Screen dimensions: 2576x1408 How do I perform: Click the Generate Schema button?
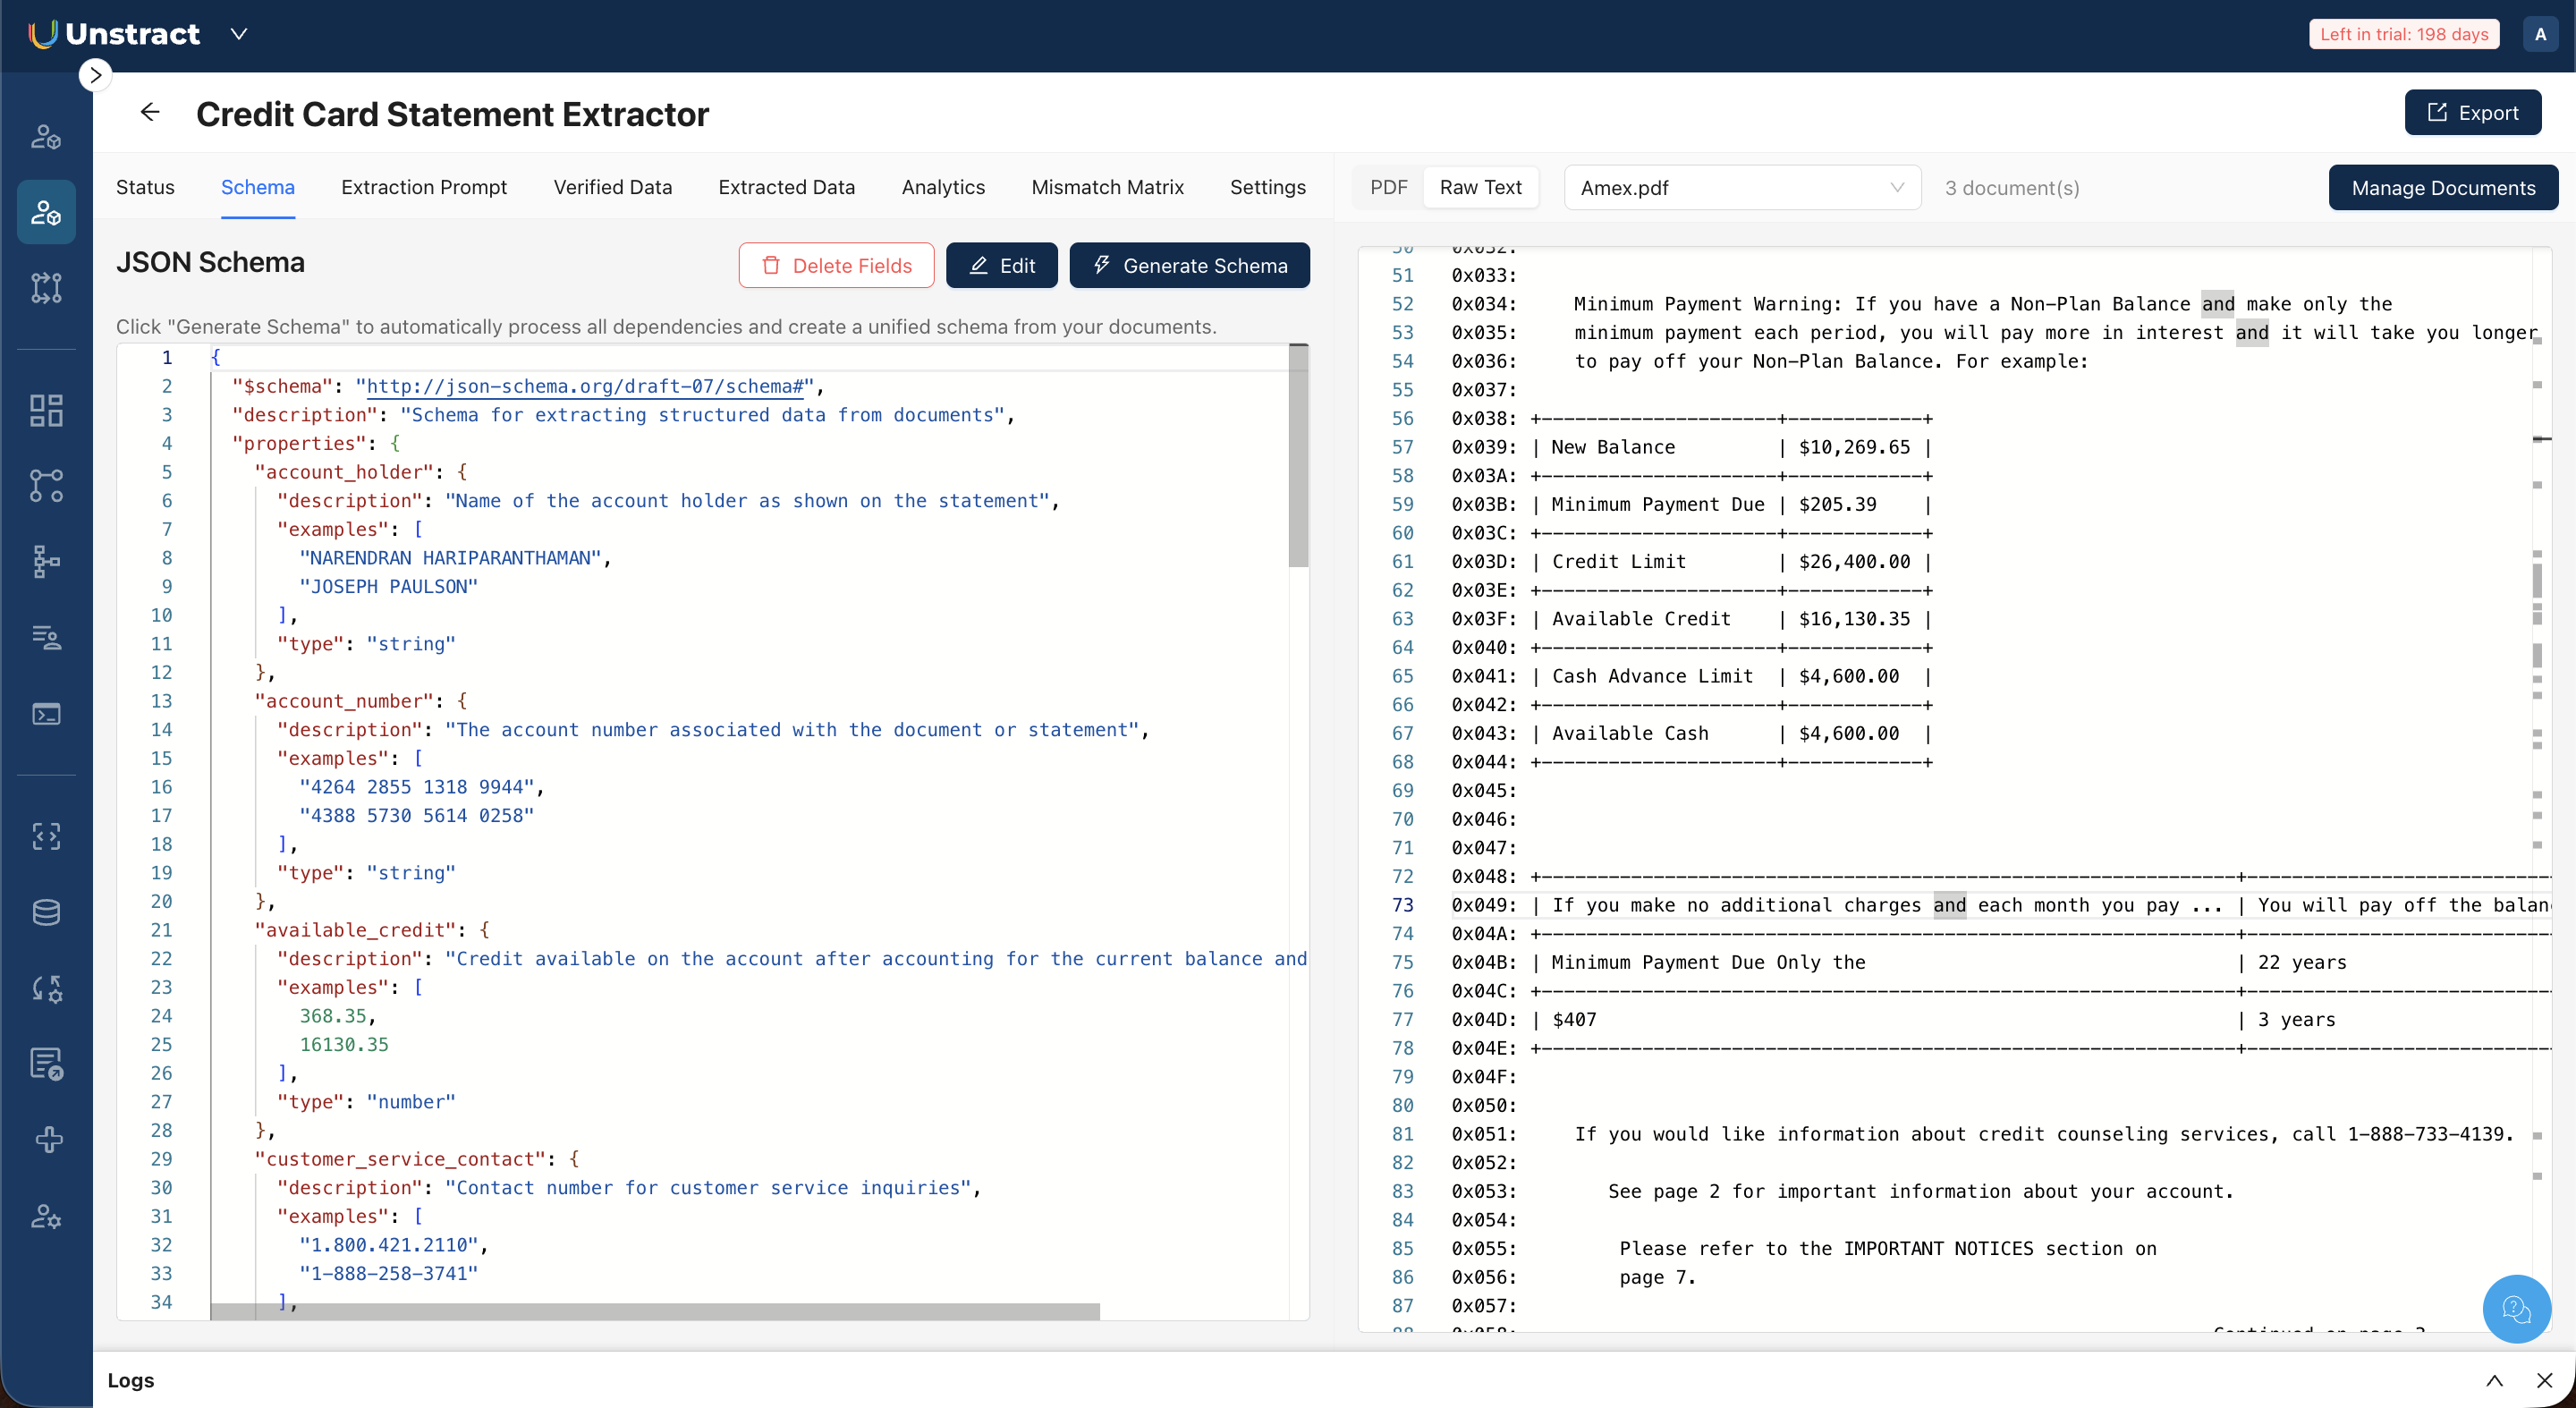pos(1189,265)
